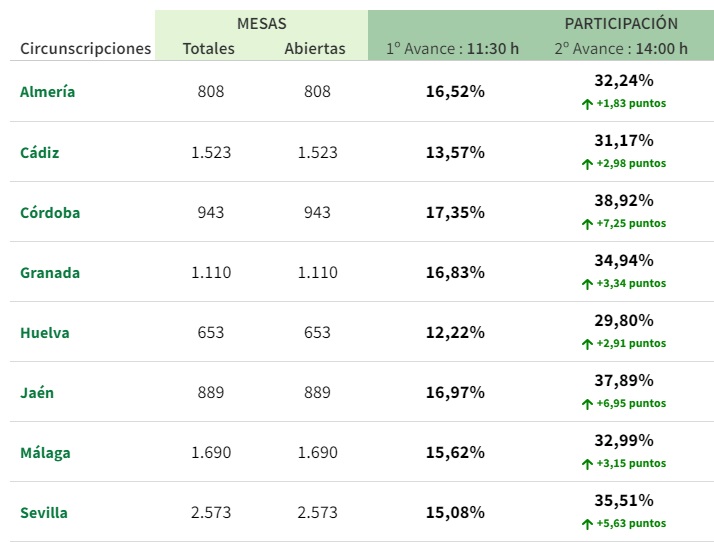714x542 pixels.
Task: Select the Córdoba constituency link
Action: pos(50,212)
